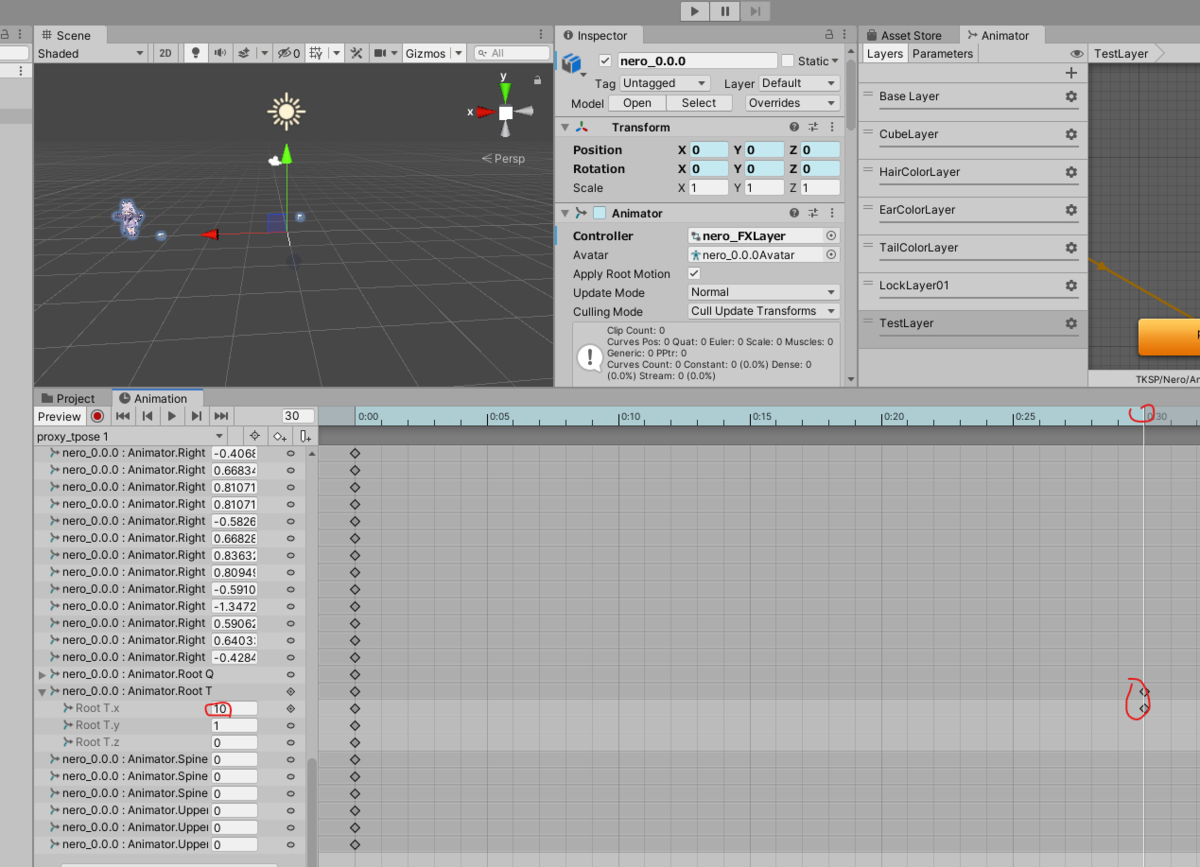
Task: Toggle the nero_0.0.0 active checkbox
Action: (x=604, y=60)
